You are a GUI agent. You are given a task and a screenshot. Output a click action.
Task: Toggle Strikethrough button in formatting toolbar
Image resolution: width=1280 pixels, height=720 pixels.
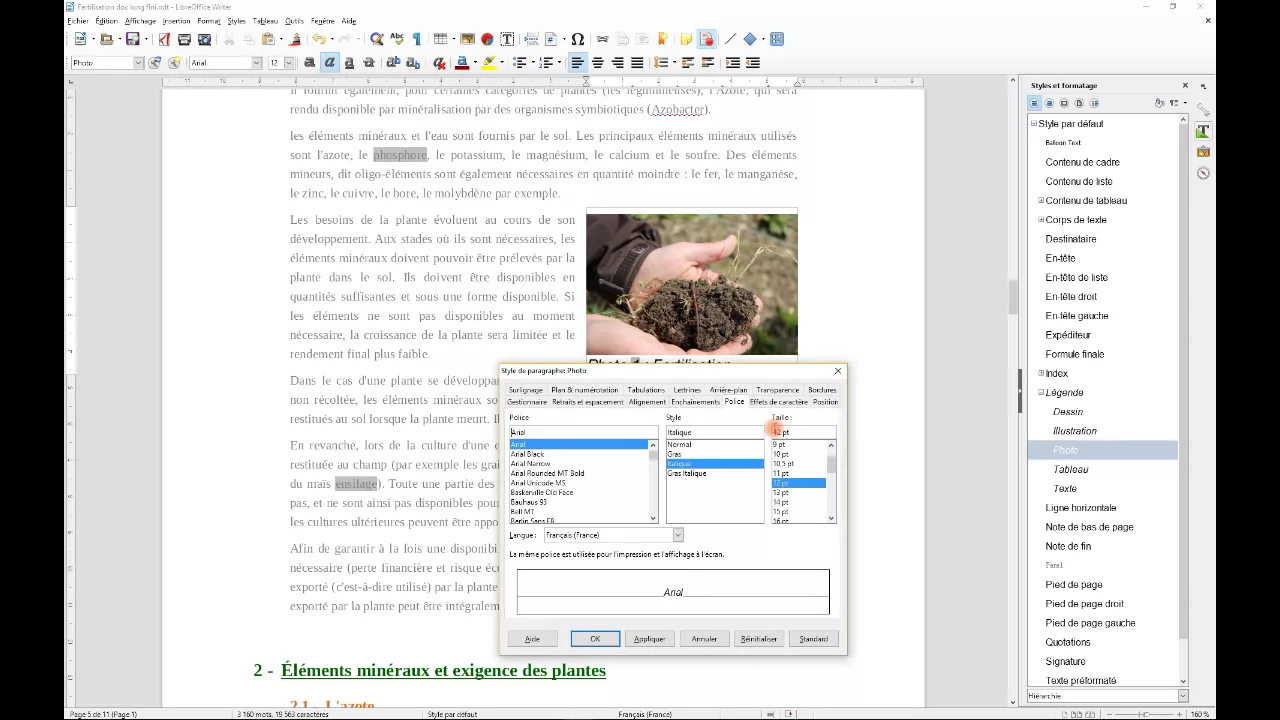(369, 62)
